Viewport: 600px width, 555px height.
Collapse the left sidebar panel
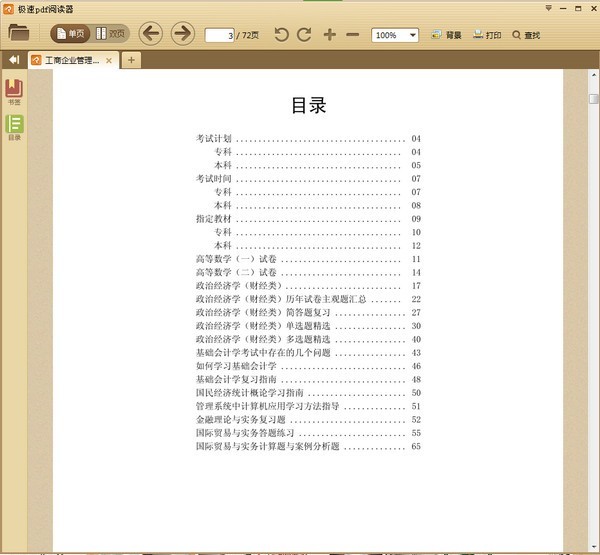pos(14,60)
